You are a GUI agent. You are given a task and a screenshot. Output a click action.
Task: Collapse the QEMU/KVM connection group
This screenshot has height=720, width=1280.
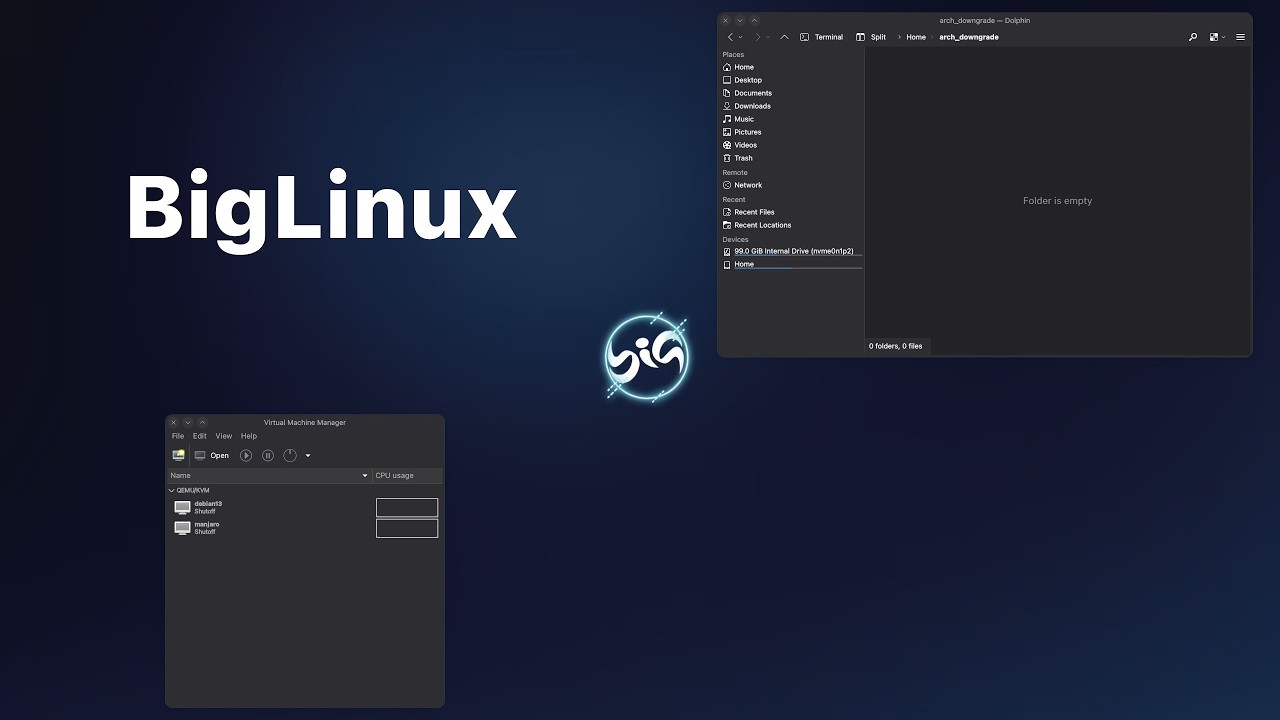(x=172, y=491)
